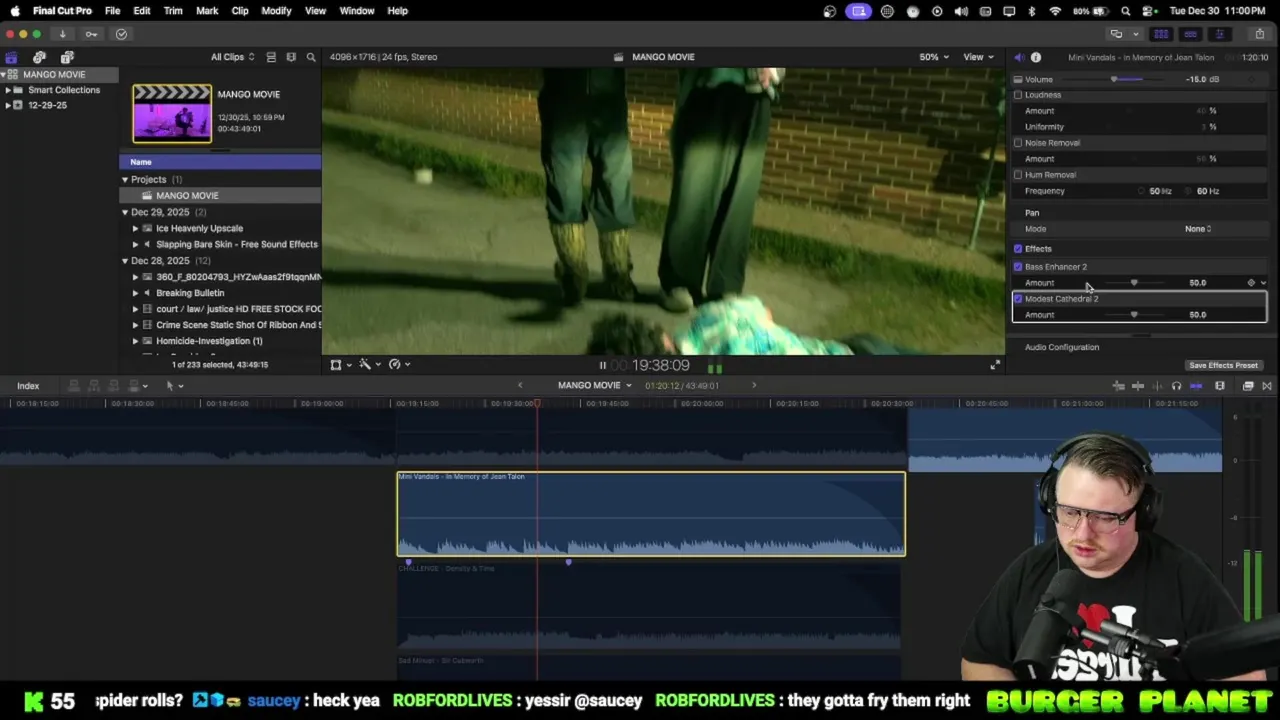Open the Keyword Editor key icon
The image size is (1280, 720).
91,34
